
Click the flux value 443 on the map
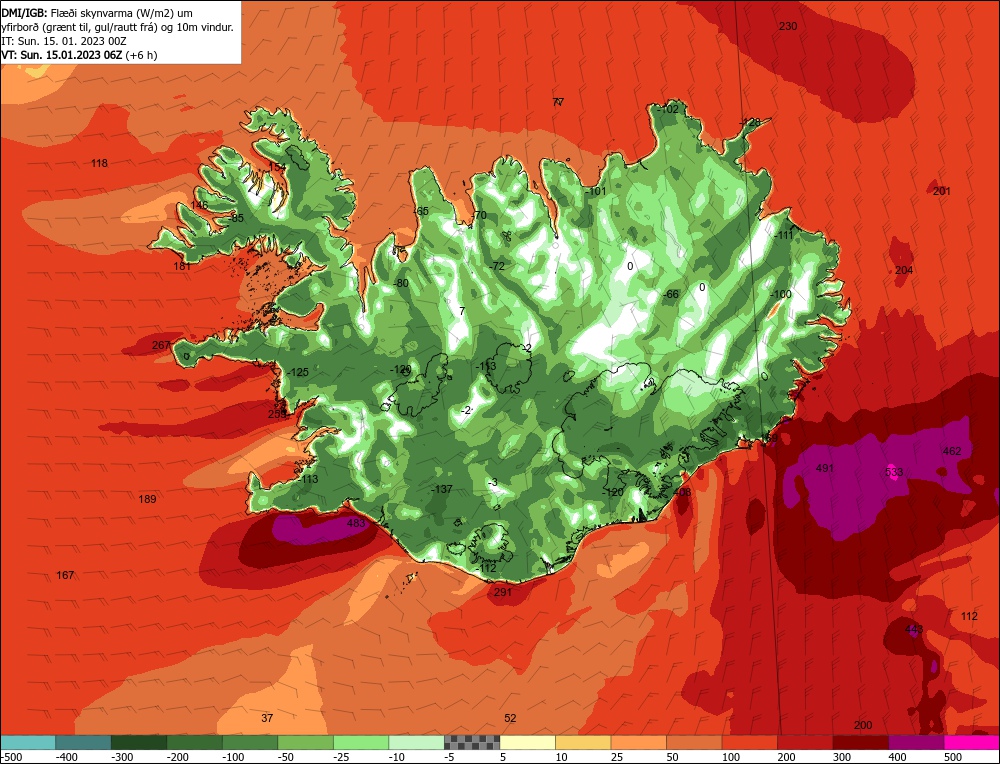click(914, 629)
